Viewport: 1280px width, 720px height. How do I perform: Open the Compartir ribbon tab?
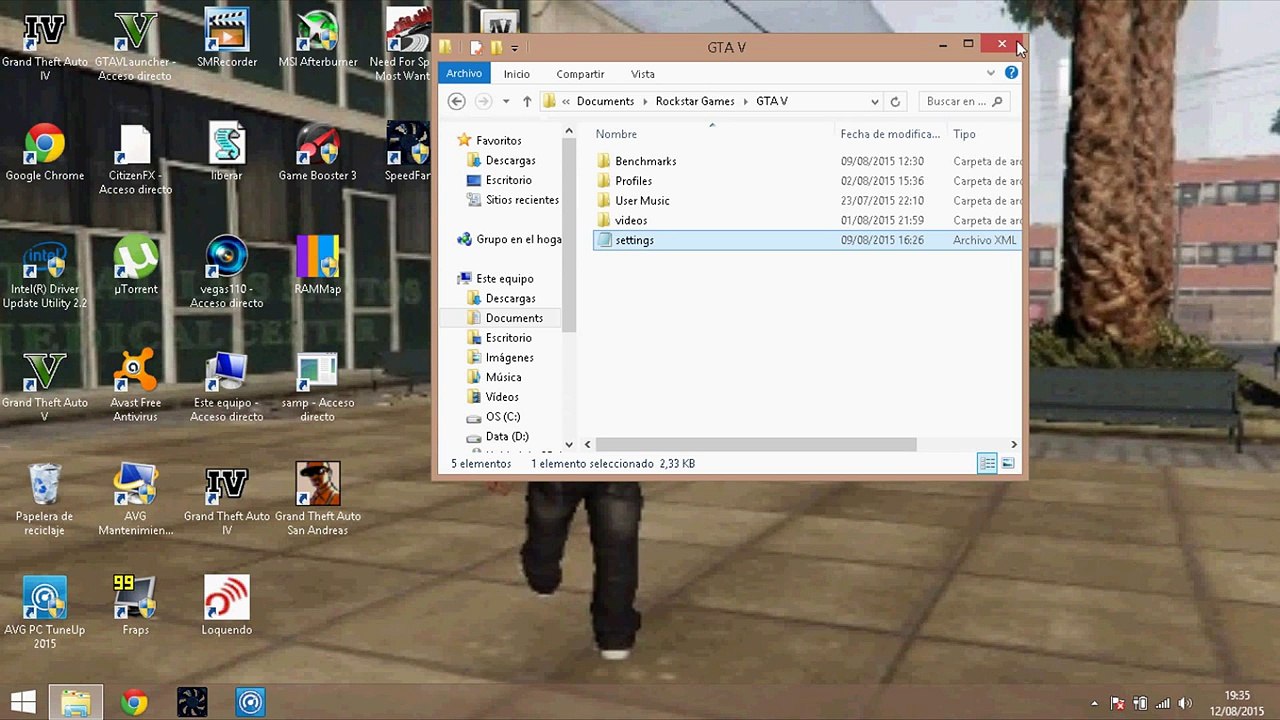580,74
